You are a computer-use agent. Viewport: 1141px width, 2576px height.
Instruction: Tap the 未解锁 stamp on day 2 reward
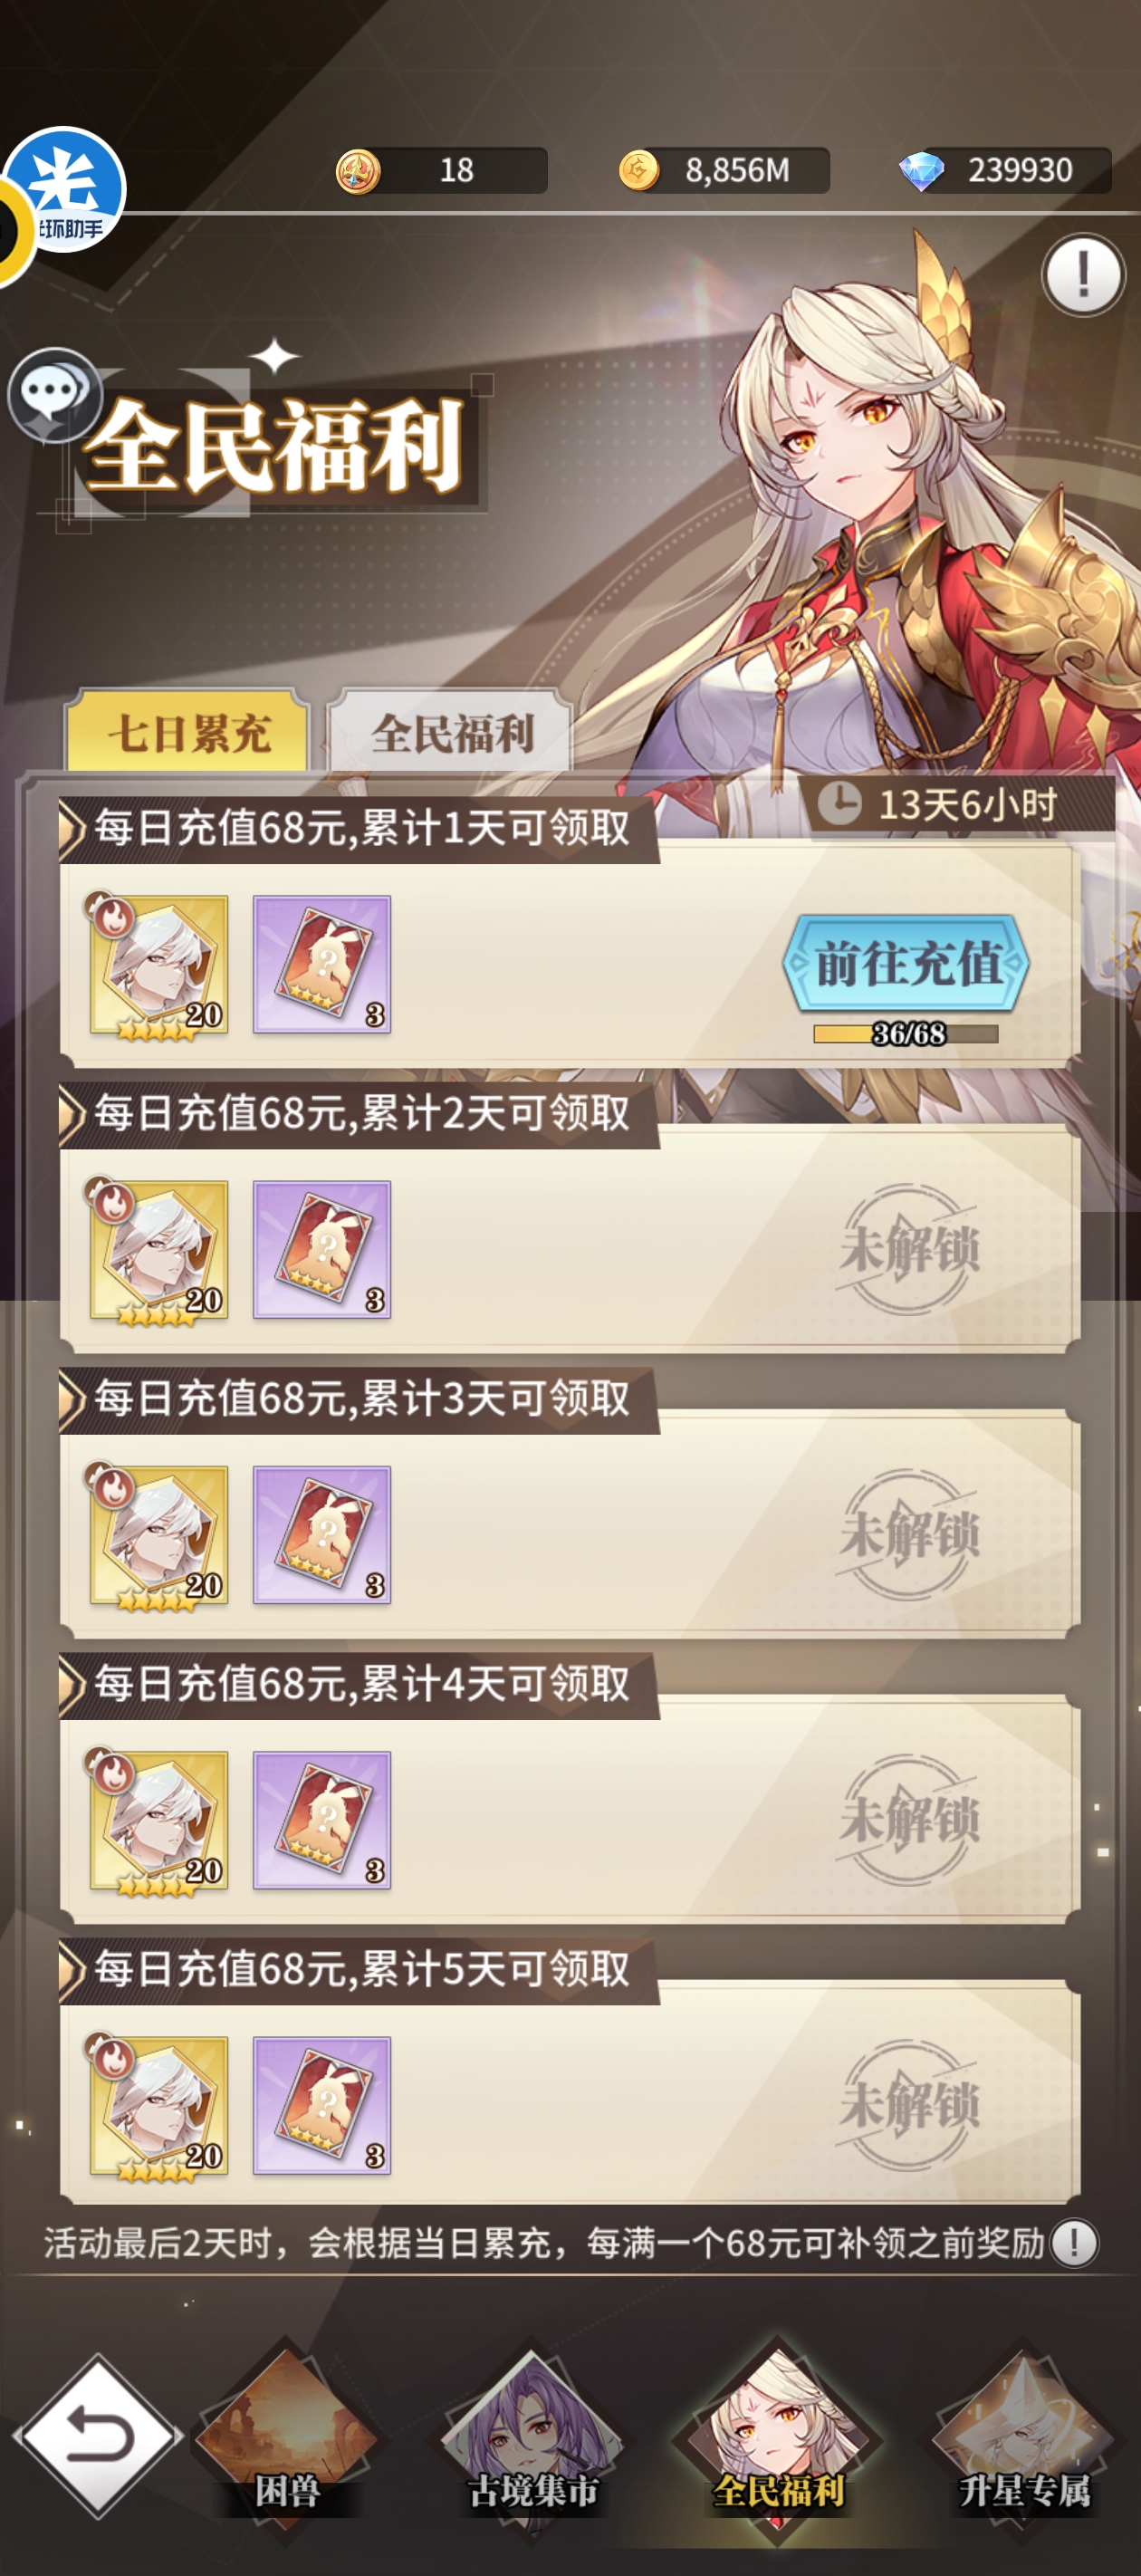click(908, 1249)
